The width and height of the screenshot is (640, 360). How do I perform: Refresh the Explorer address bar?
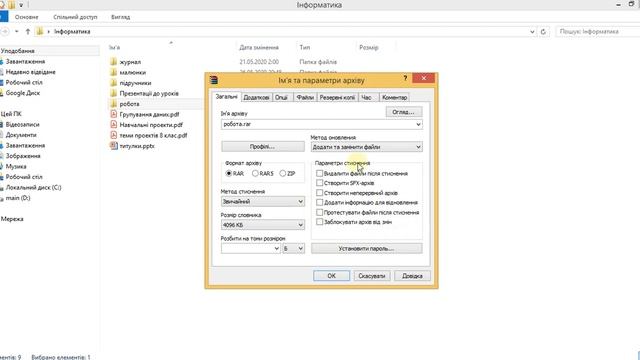click(543, 31)
